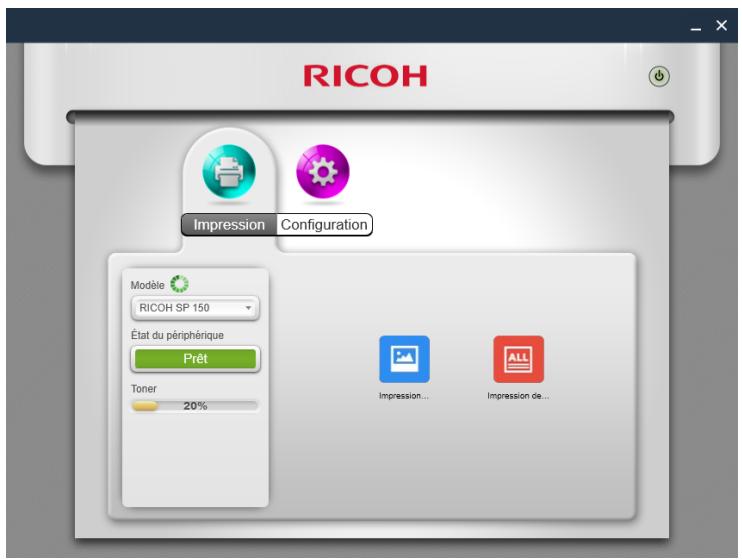Click the "Impression..." label under blue icon
This screenshot has width=742, height=559.
[x=404, y=396]
